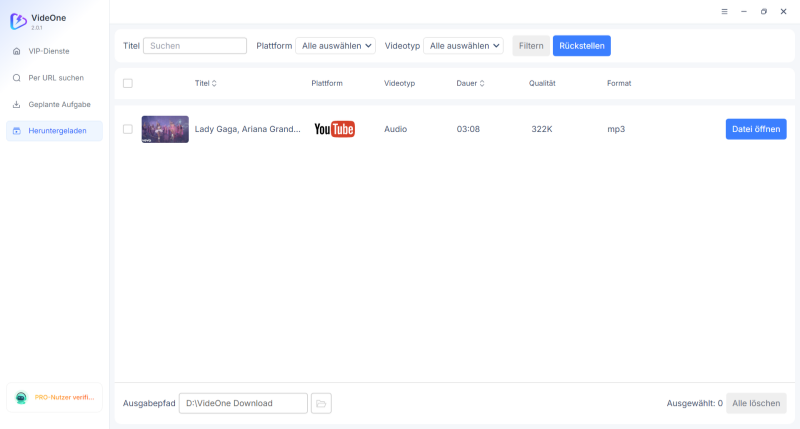800x429 pixels.
Task: Click the Ausgewählt: 0 counter text
Action: pos(694,403)
